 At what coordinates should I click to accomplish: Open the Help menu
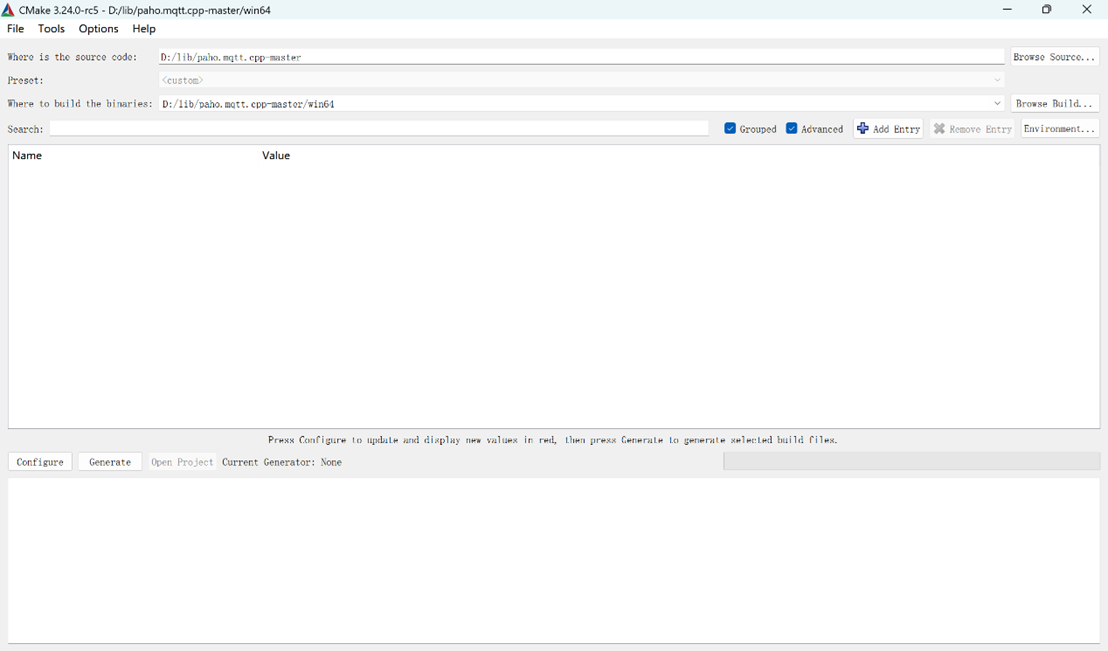pos(143,28)
